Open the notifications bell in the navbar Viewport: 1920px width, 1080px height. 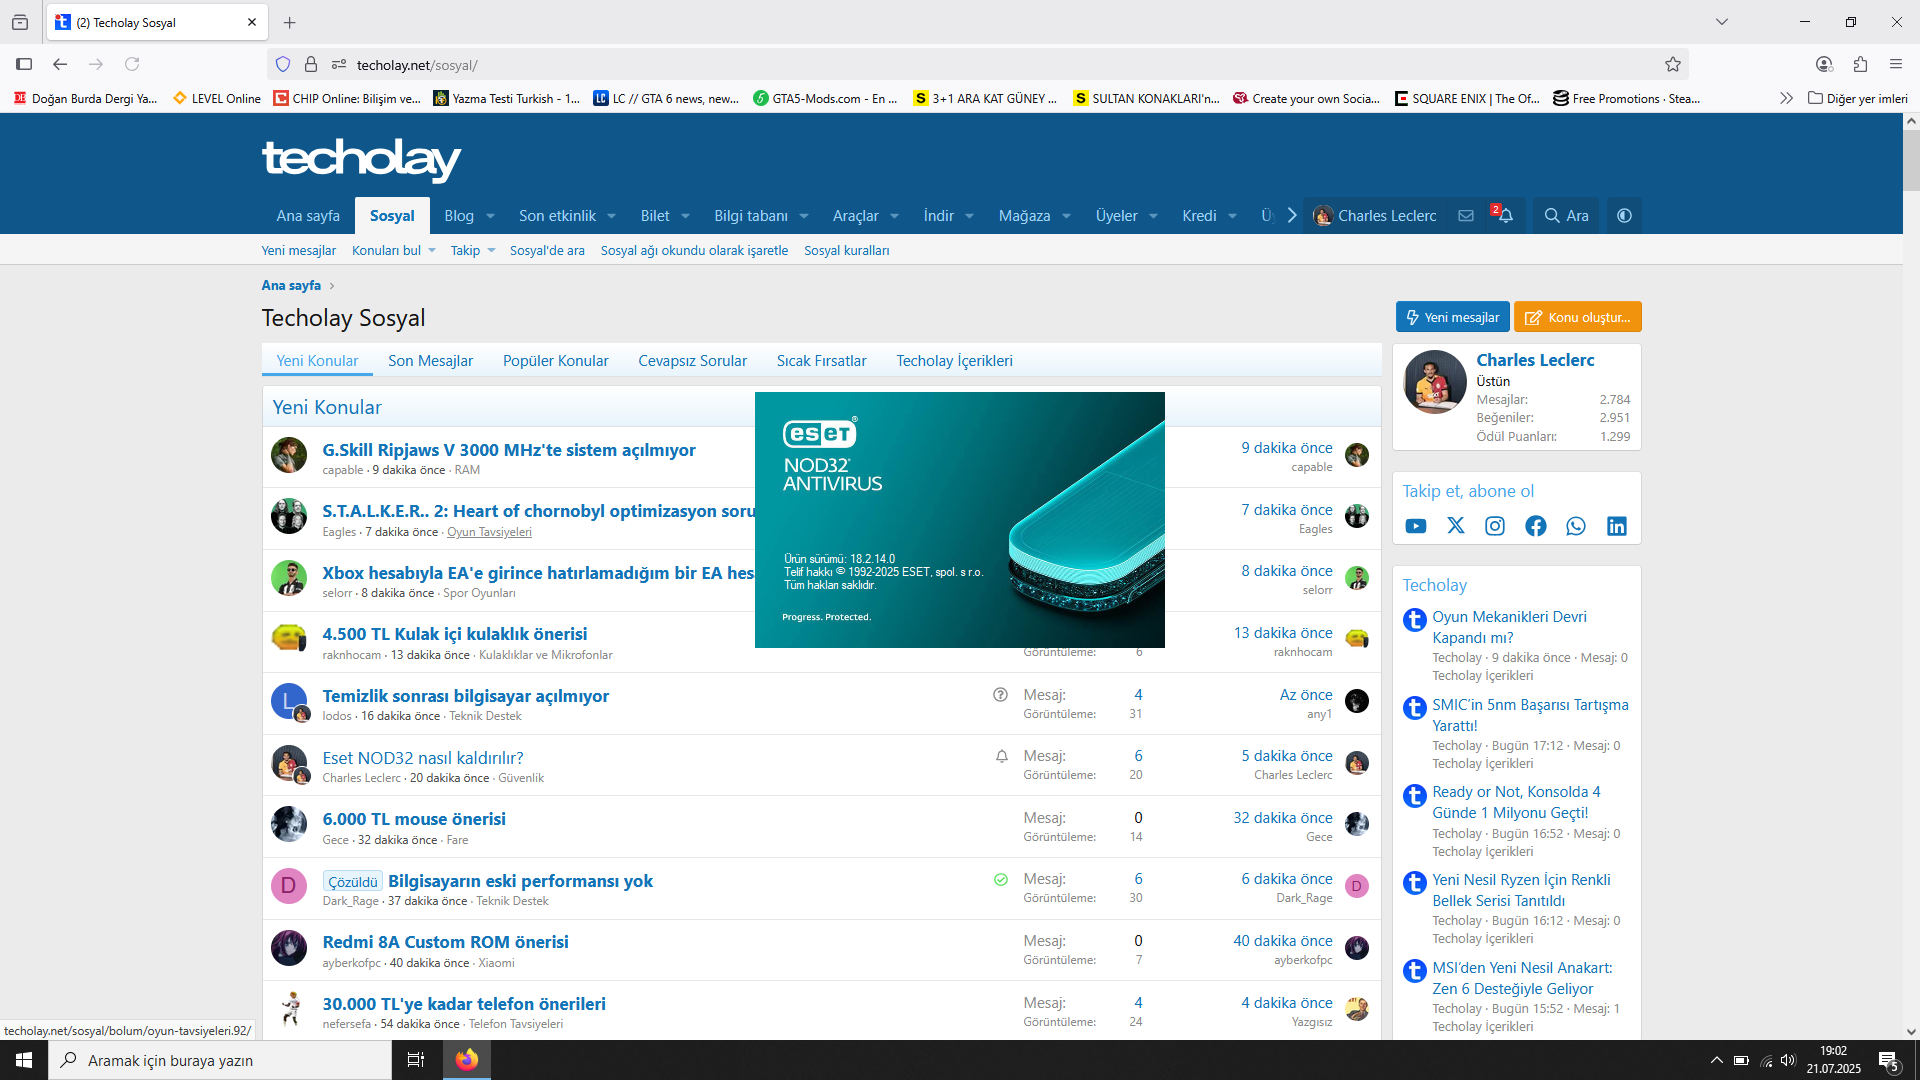pos(1505,216)
